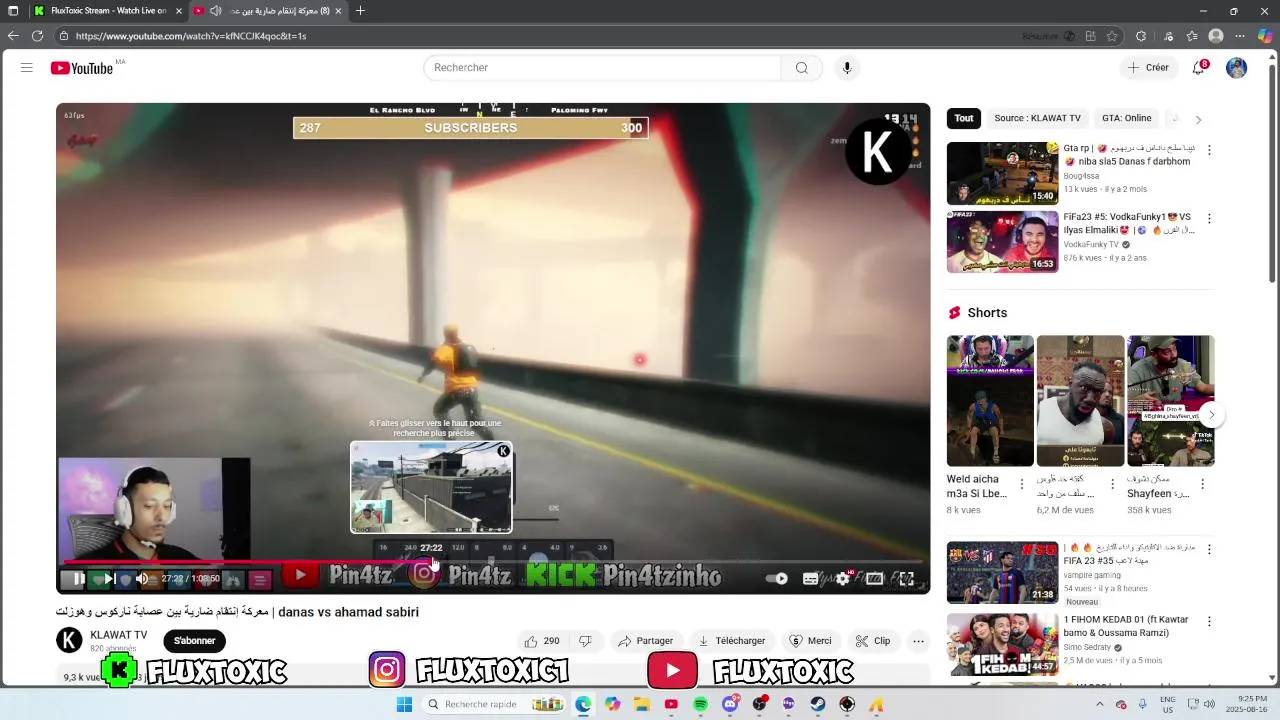Toggle the autoplay switch in the player
Screen dimensions: 1280x720
point(777,578)
